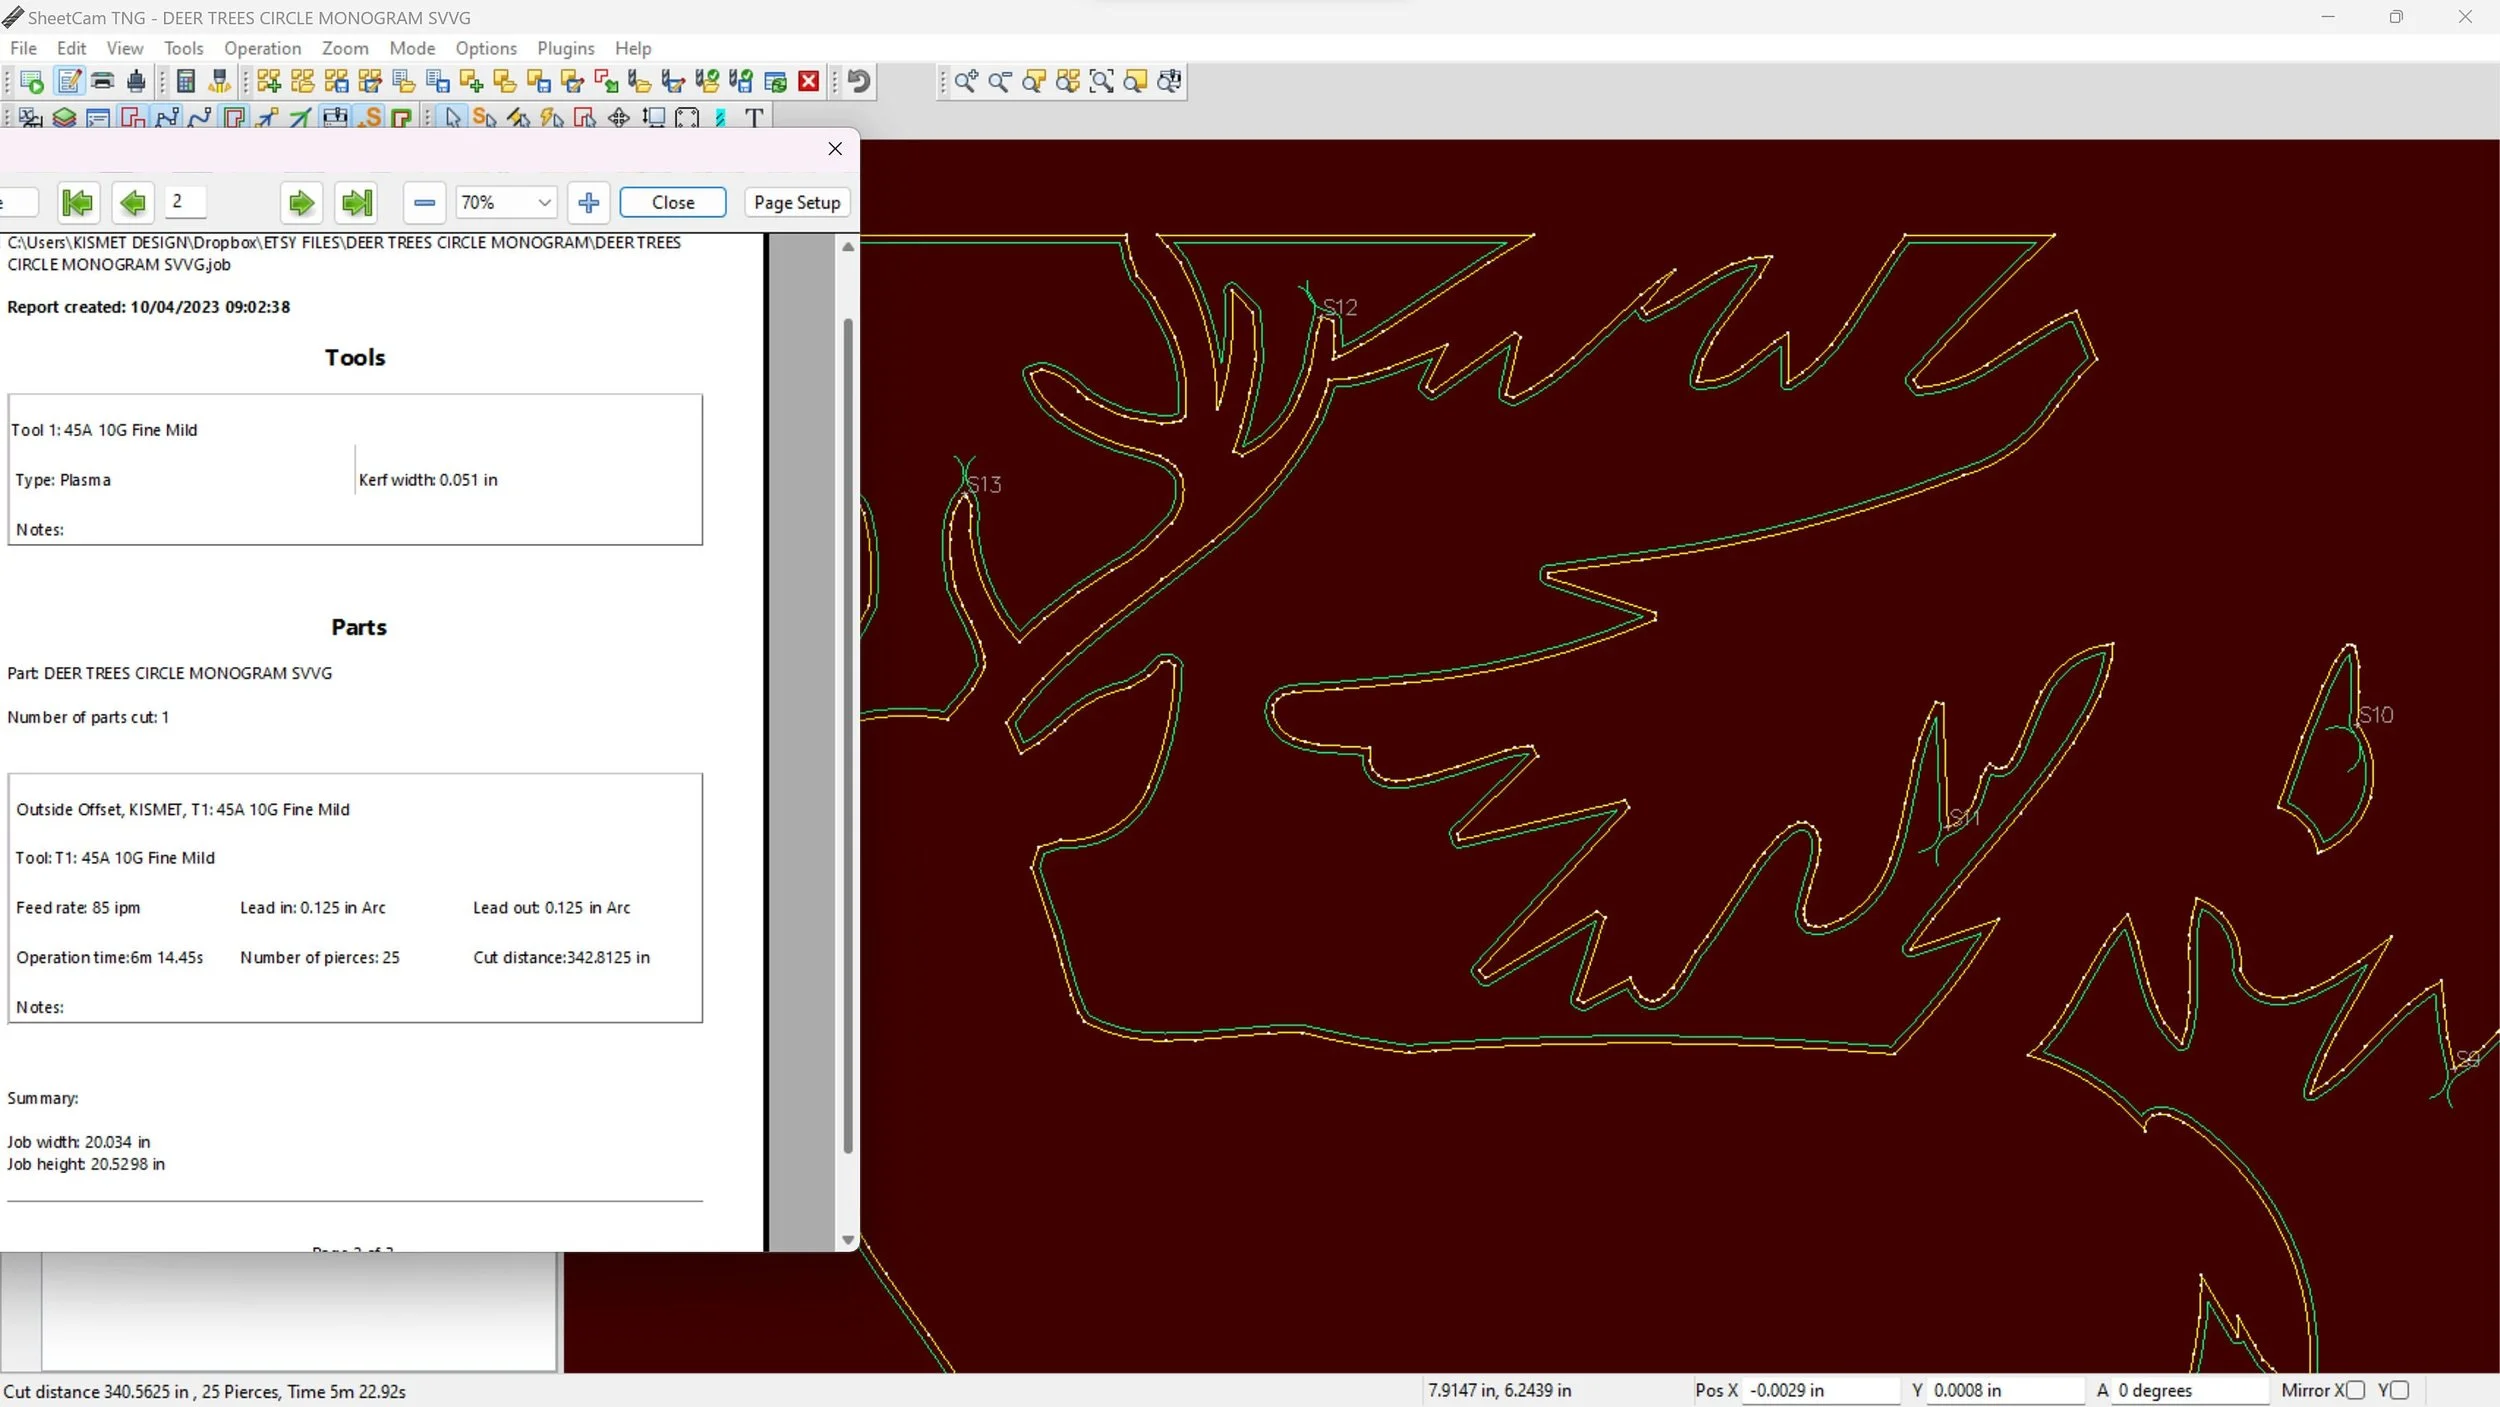Open the Tools menu
Image resolution: width=2500 pixels, height=1407 pixels.
183,48
